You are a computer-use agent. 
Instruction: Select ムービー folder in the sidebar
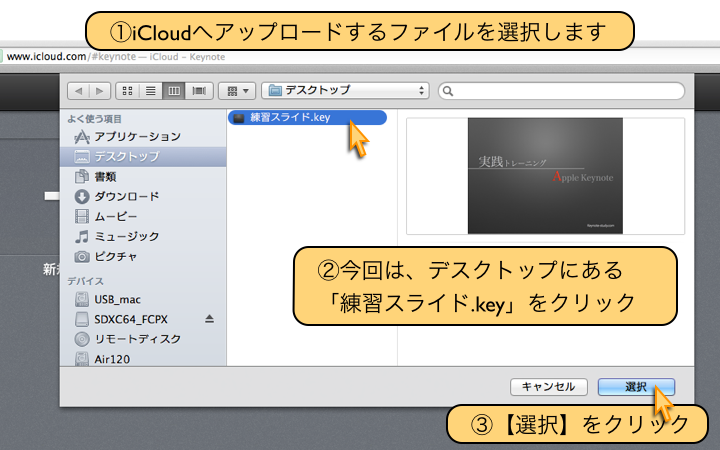pos(116,216)
